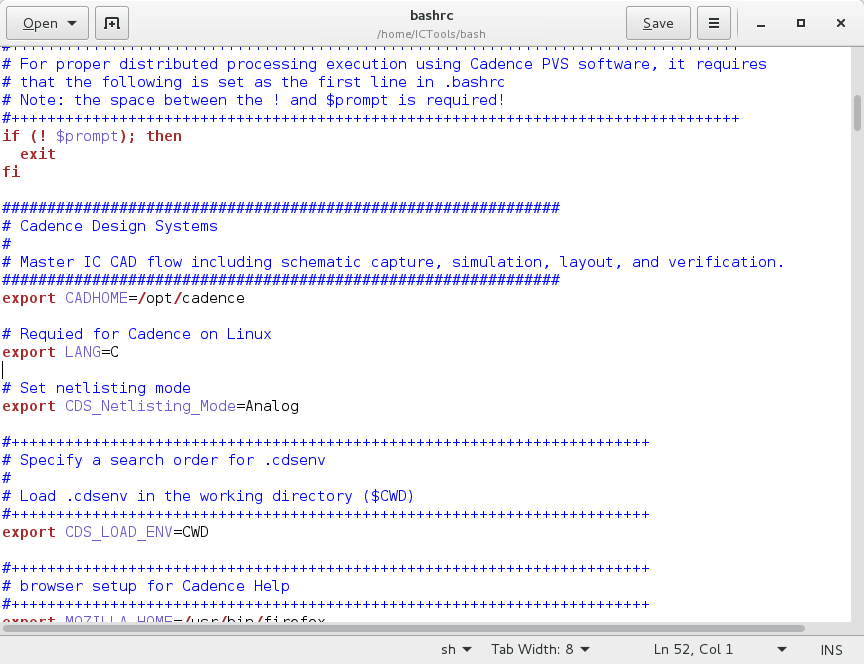
Task: Click the bashrc title text
Action: (431, 15)
